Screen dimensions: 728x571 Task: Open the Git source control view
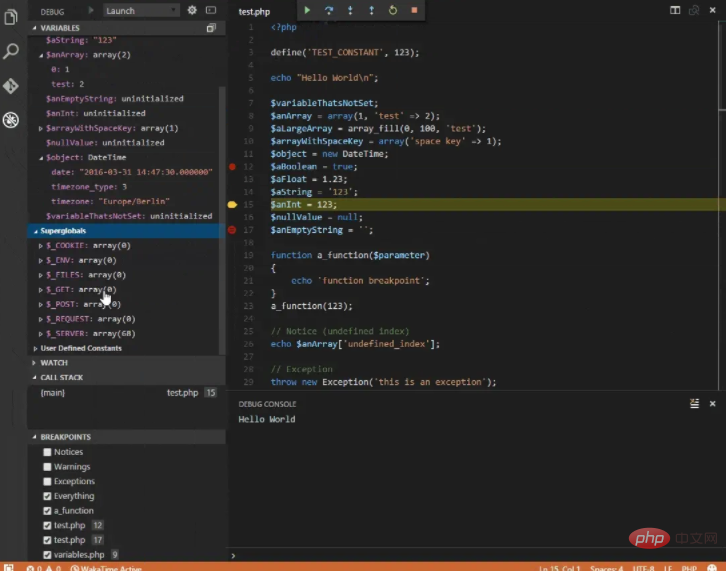11,86
